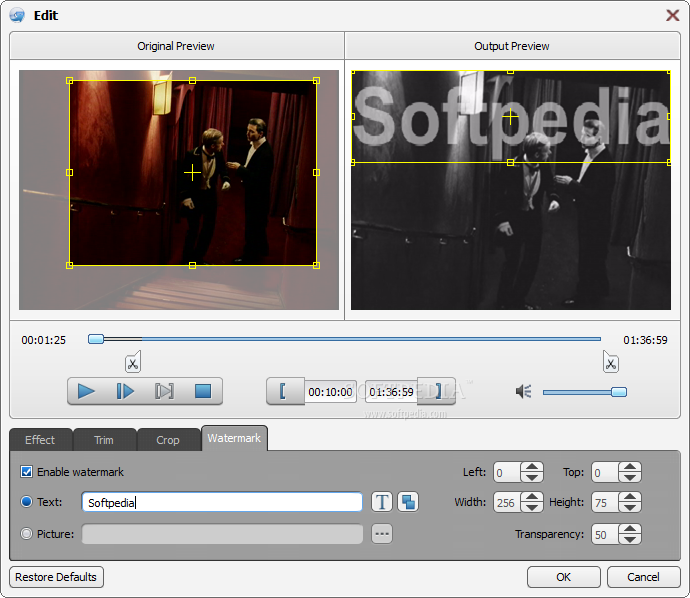690x598 pixels.
Task: Open the watermark text color button
Action: pos(408,502)
